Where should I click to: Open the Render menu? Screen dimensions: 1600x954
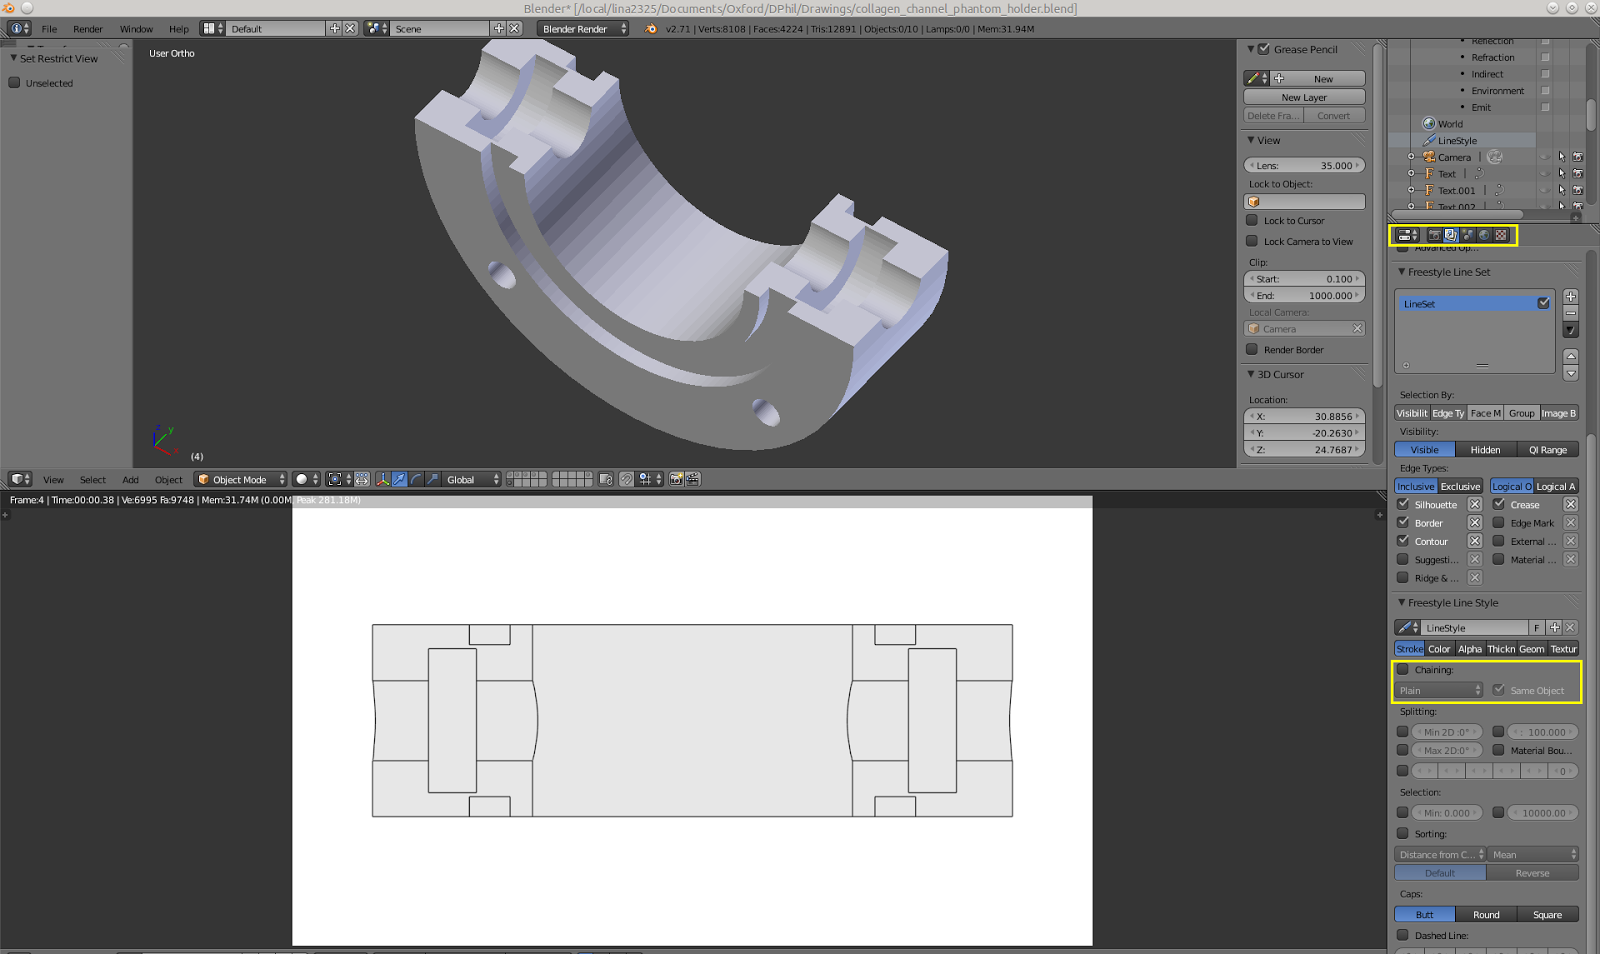point(87,29)
